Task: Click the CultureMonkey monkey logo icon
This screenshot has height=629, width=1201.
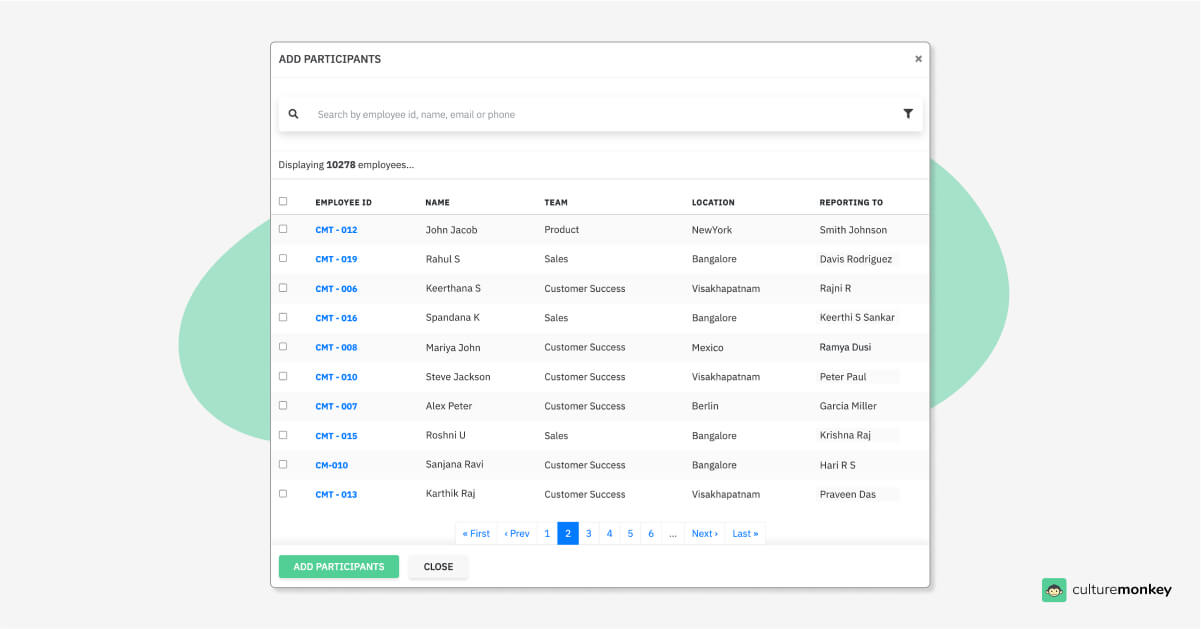Action: pos(1054,590)
